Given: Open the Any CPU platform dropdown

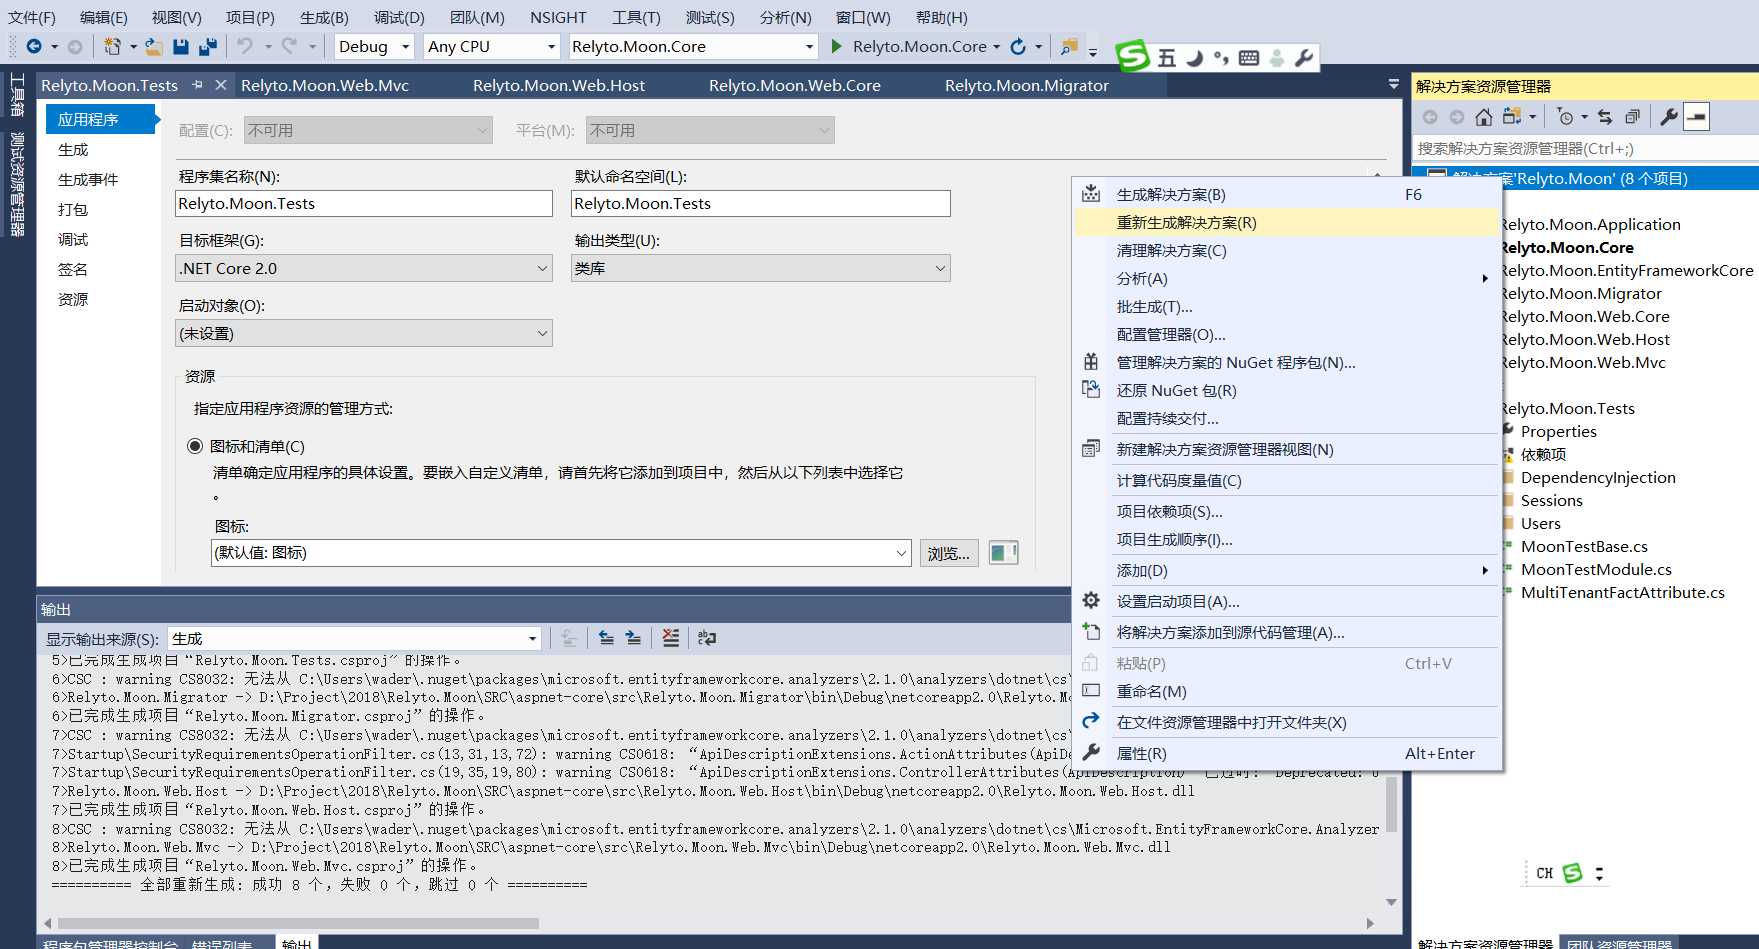Looking at the screenshot, I should pyautogui.click(x=491, y=46).
